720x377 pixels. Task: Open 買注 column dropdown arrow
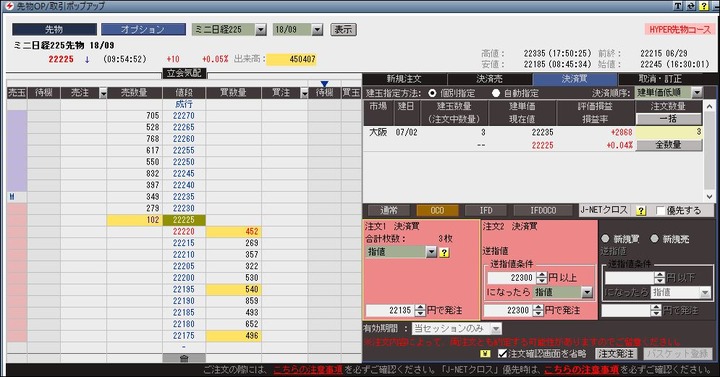[x=304, y=93]
